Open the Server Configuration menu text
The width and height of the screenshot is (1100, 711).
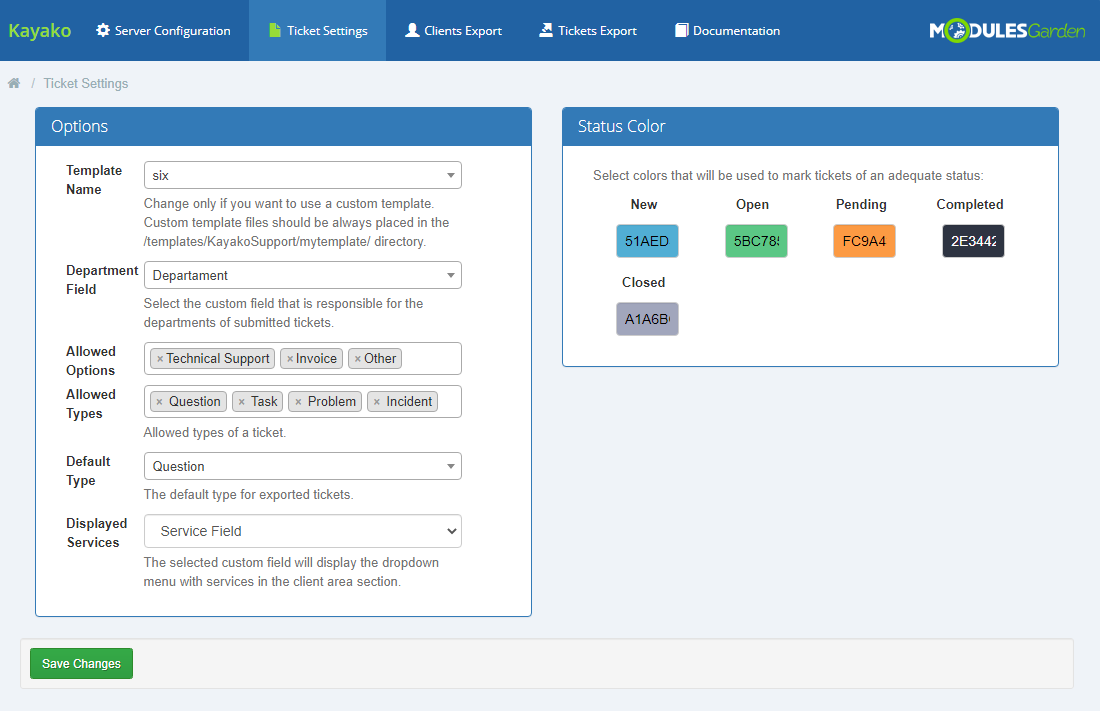tap(173, 30)
